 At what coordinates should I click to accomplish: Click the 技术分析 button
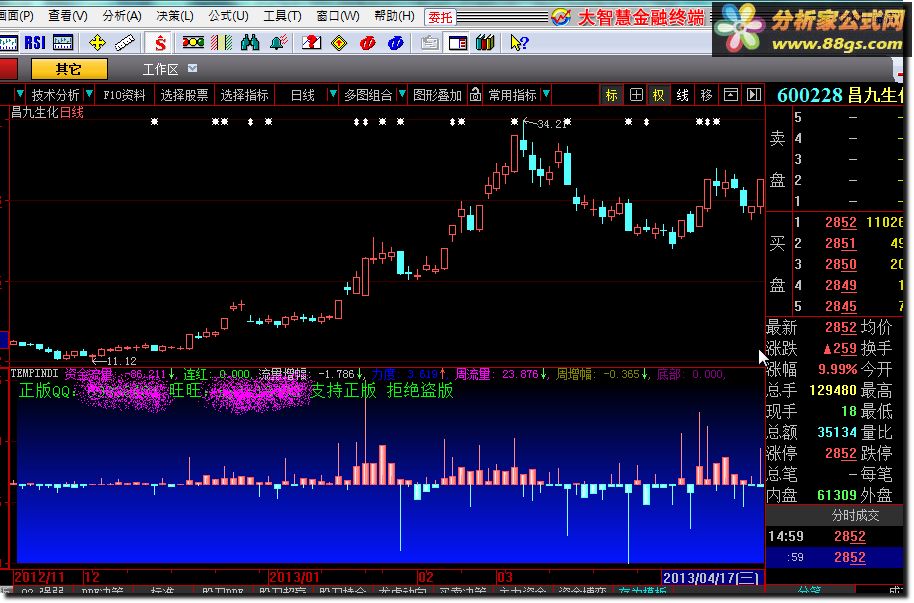[x=55, y=94]
